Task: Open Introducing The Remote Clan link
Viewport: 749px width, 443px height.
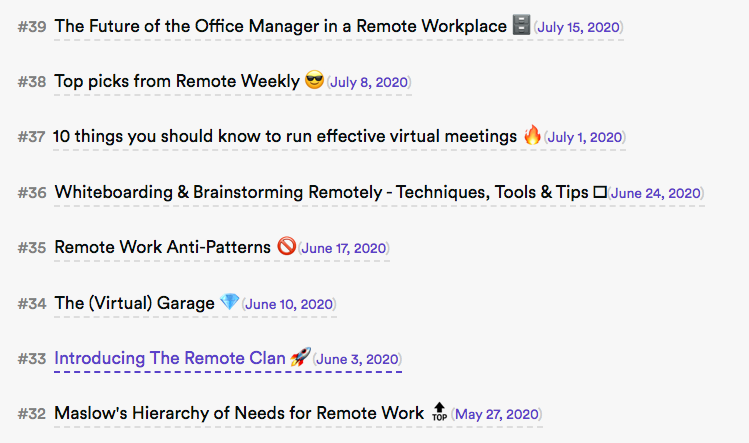Action: tap(170, 358)
